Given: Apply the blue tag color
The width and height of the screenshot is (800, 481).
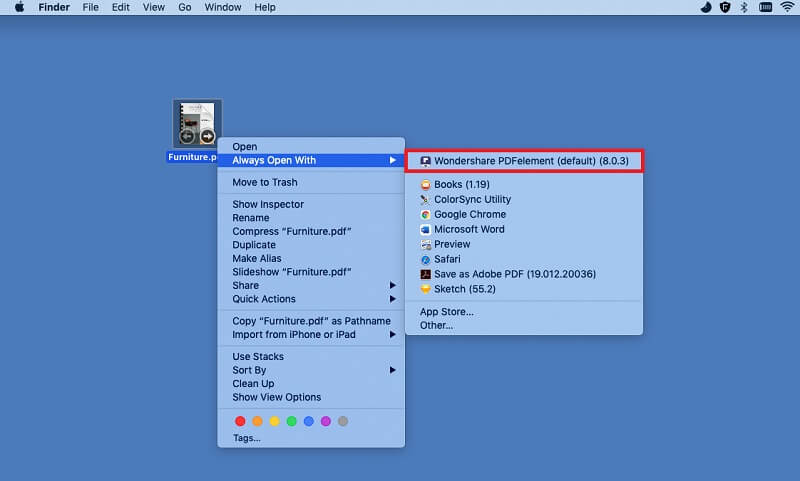Looking at the screenshot, I should [x=309, y=421].
